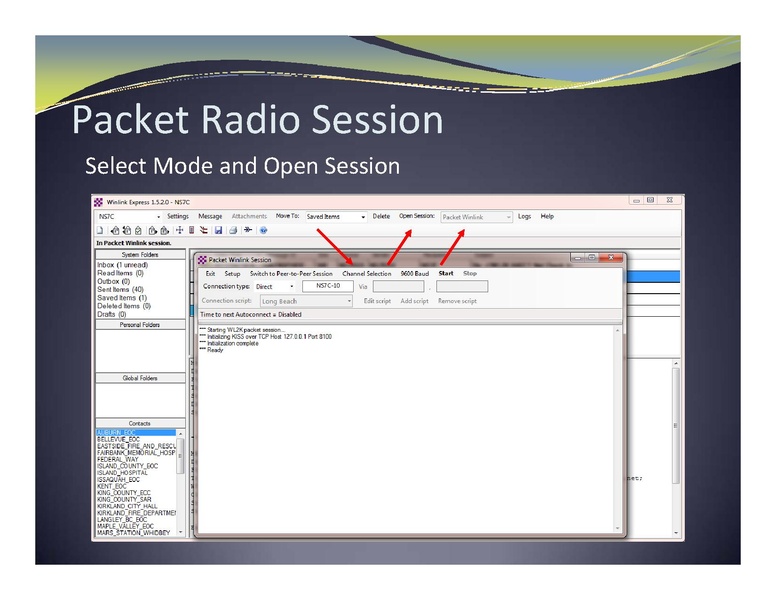Click the second envelope icon with right arrow
776x600 pixels.
pyautogui.click(x=164, y=230)
